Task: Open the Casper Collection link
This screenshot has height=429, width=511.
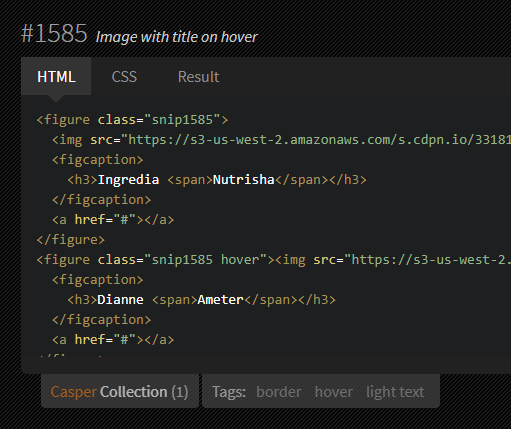Action: pyautogui.click(x=119, y=392)
